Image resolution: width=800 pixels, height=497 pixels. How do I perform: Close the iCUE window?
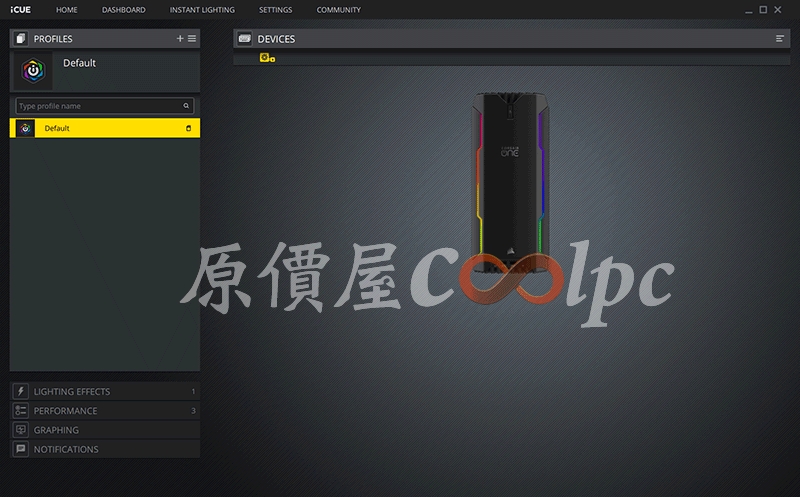(778, 10)
